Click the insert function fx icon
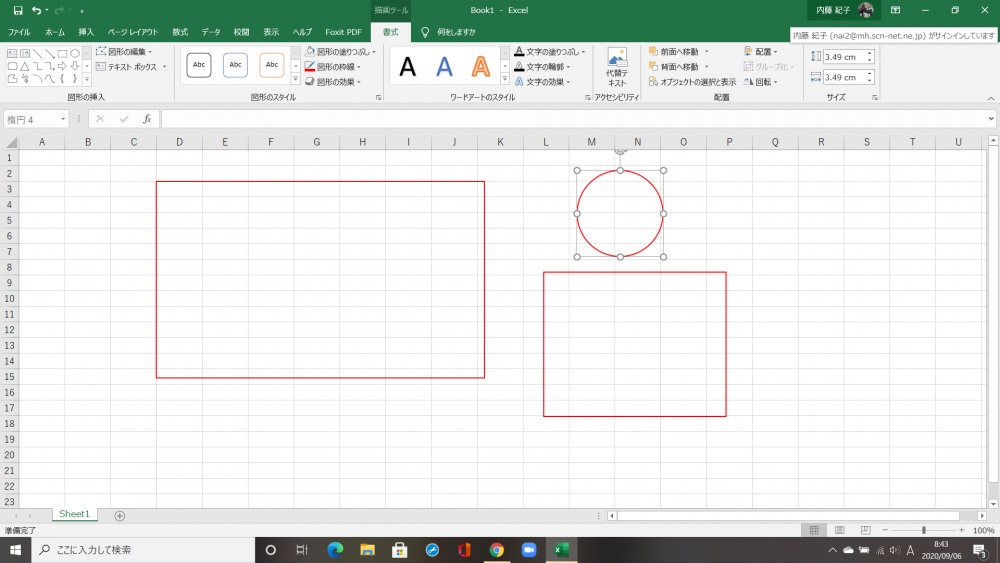The image size is (1000, 563). (147, 119)
